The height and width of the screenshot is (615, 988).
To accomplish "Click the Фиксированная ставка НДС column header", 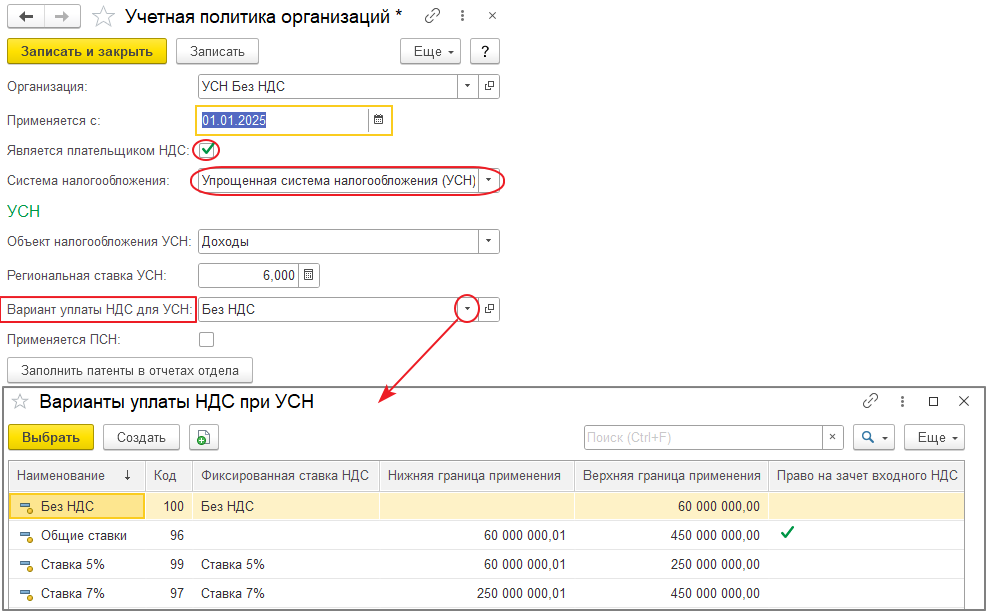I will tap(285, 476).
